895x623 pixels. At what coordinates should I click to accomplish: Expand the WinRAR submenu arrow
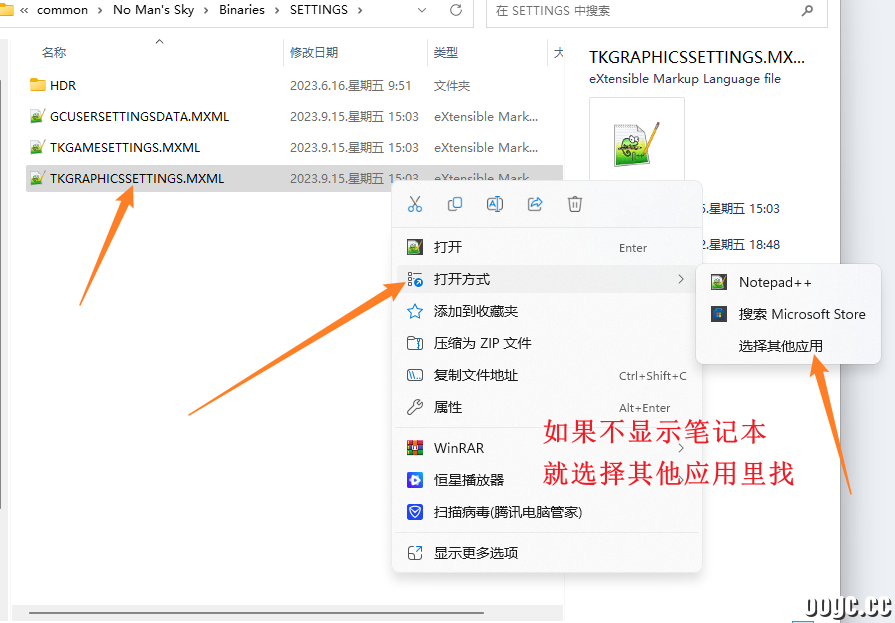pyautogui.click(x=680, y=448)
